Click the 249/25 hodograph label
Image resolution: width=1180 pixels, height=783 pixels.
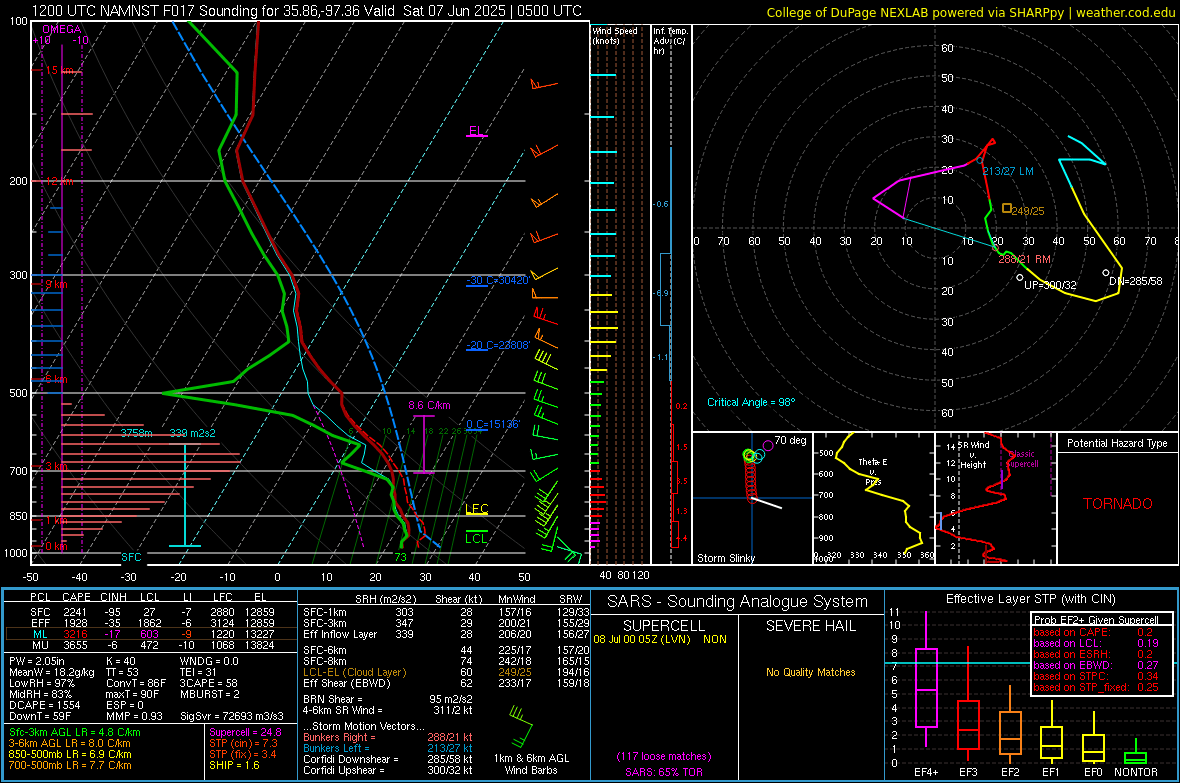coord(1028,211)
